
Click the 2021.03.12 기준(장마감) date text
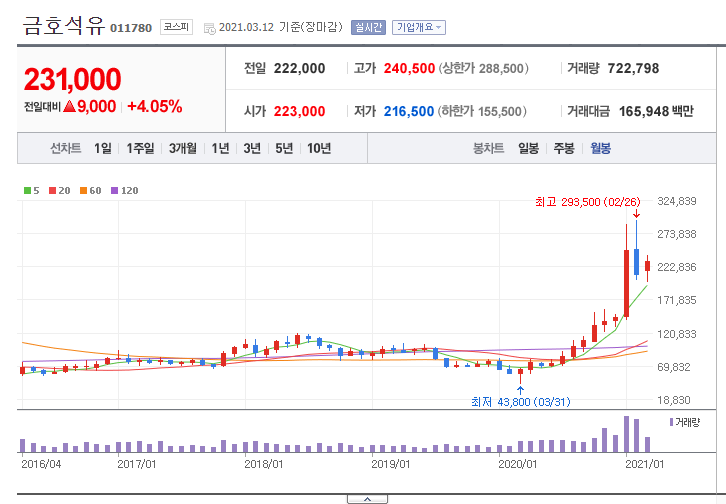(281, 27)
